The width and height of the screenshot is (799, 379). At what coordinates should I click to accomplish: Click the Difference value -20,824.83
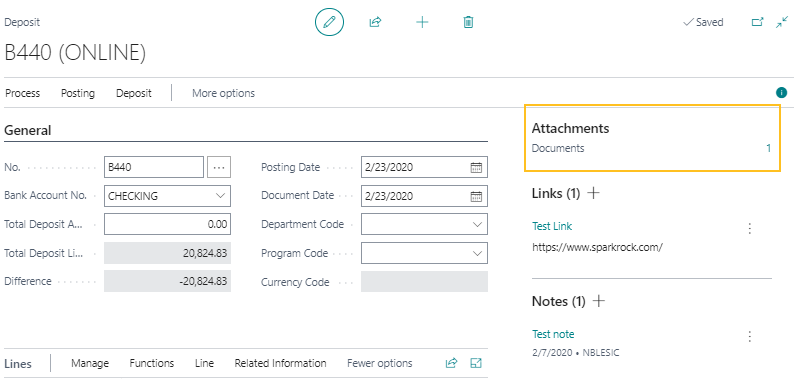[167, 281]
